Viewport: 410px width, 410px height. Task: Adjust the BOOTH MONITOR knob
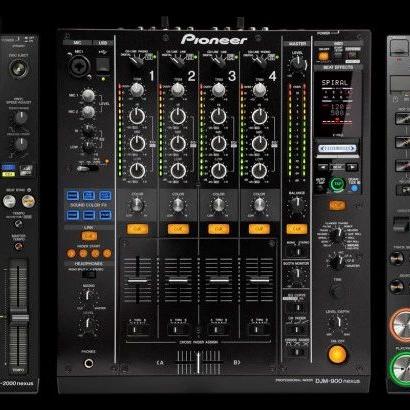click(297, 274)
